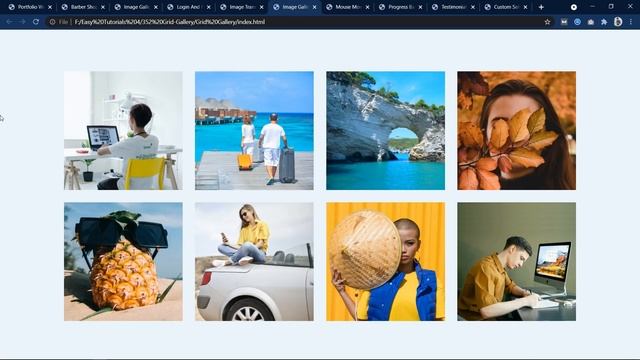Open the first extension icon after bookmark star
The width and height of the screenshot is (640, 360).
click(564, 22)
